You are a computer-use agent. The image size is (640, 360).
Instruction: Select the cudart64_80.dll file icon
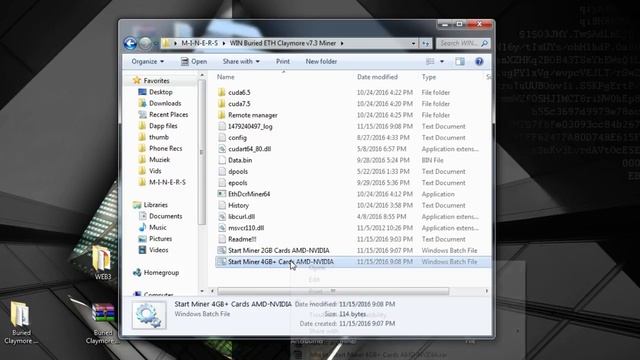click(x=222, y=149)
